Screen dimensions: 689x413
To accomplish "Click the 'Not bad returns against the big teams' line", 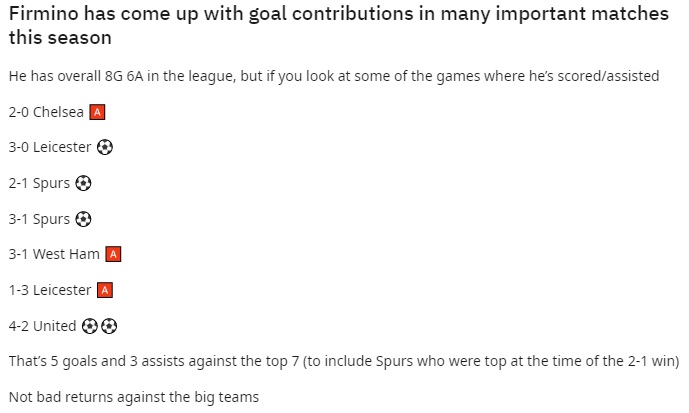I will coord(134,397).
